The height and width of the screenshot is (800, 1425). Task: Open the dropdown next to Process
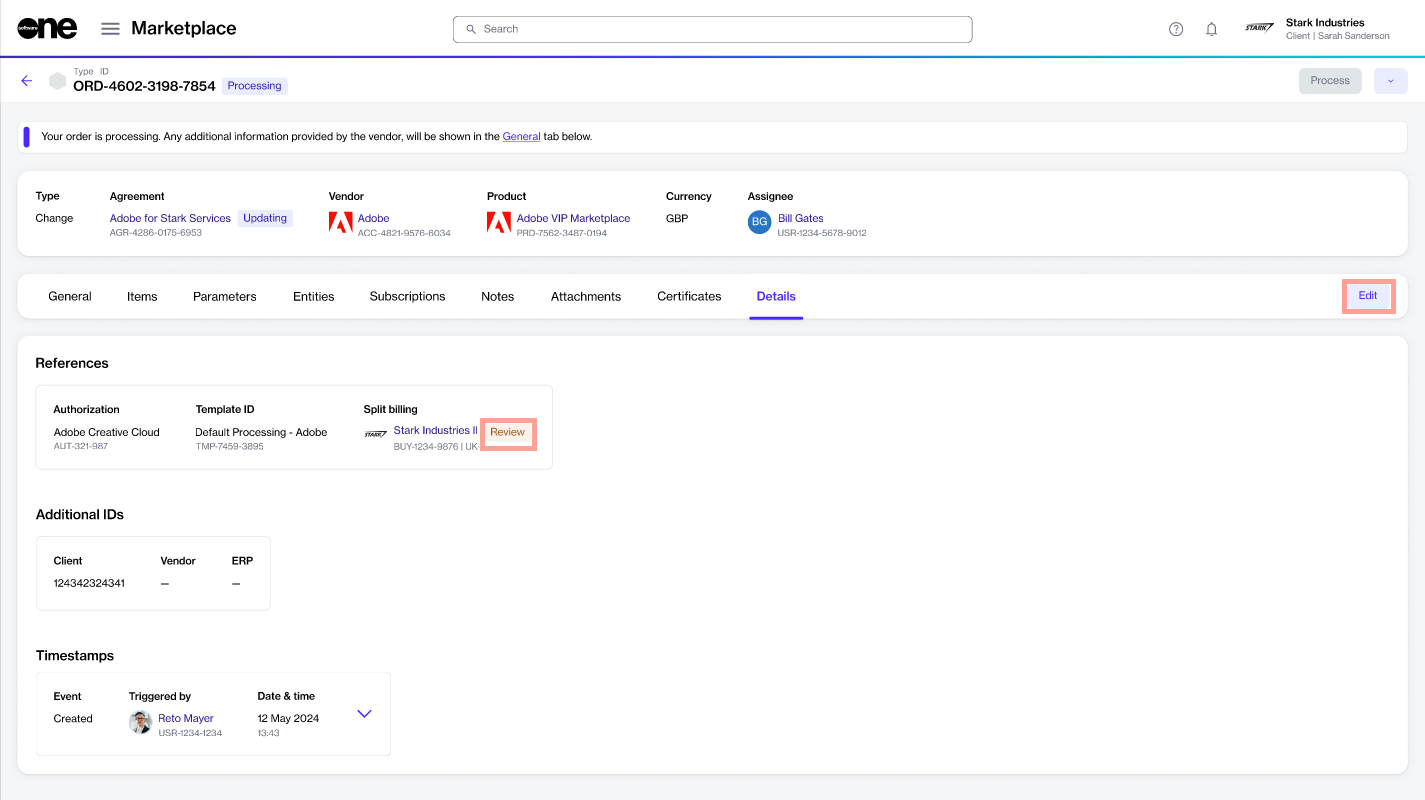coord(1390,81)
